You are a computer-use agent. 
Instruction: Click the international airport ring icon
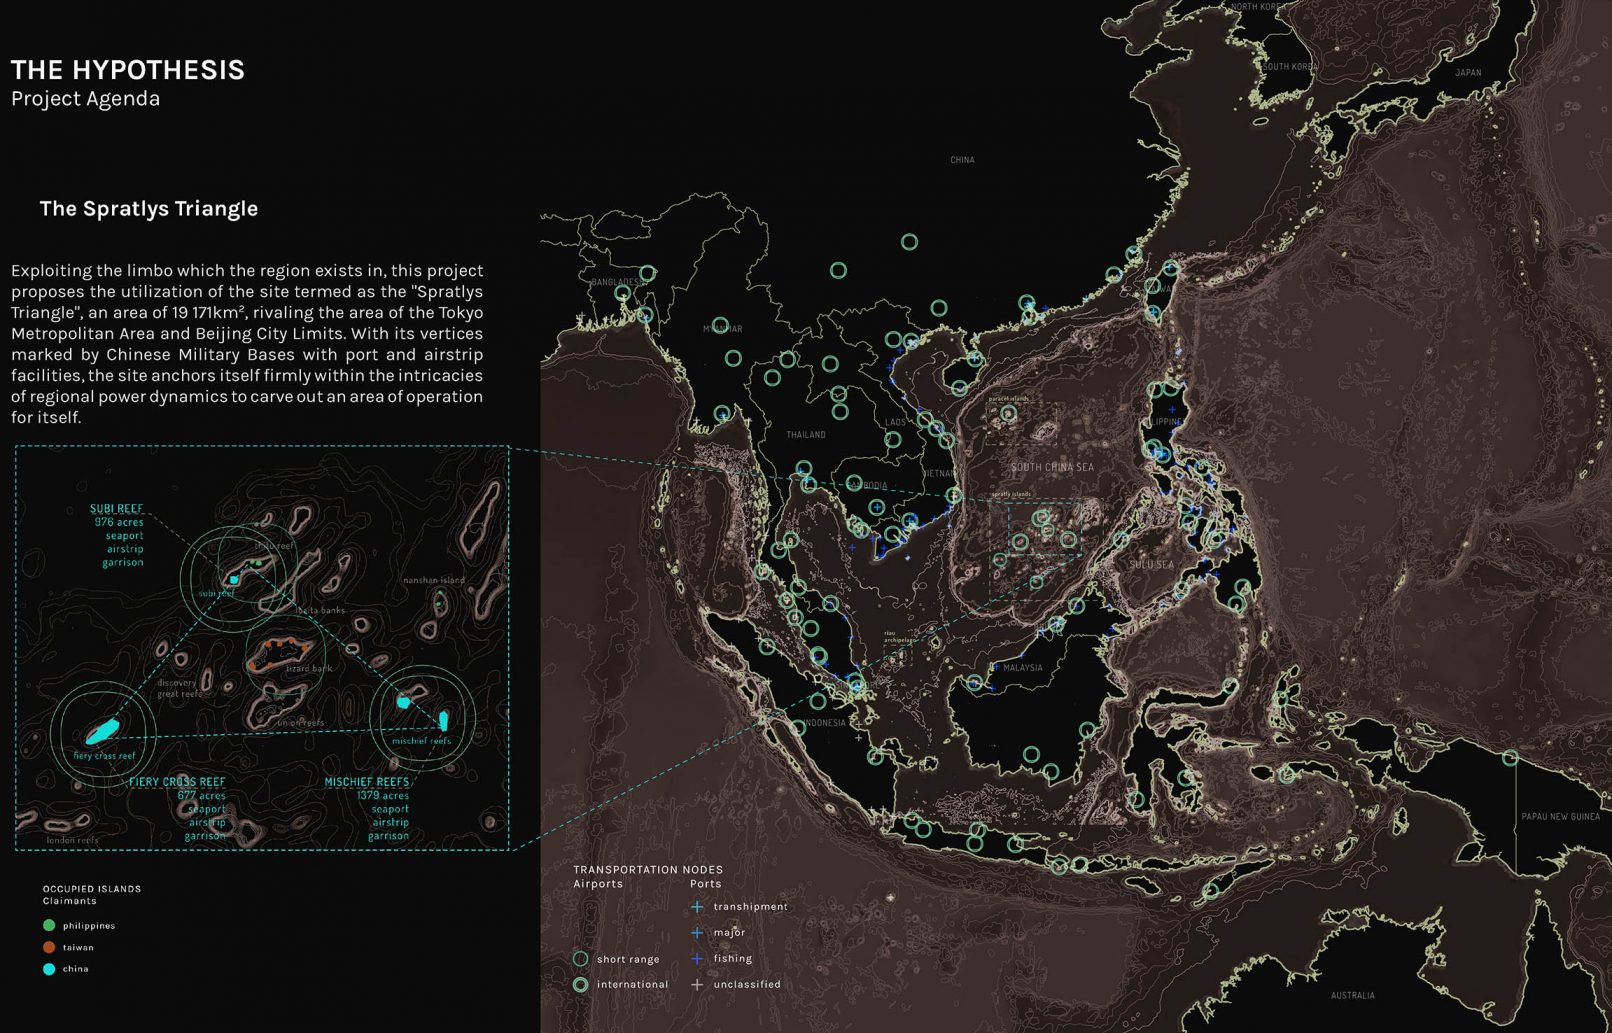pyautogui.click(x=580, y=985)
